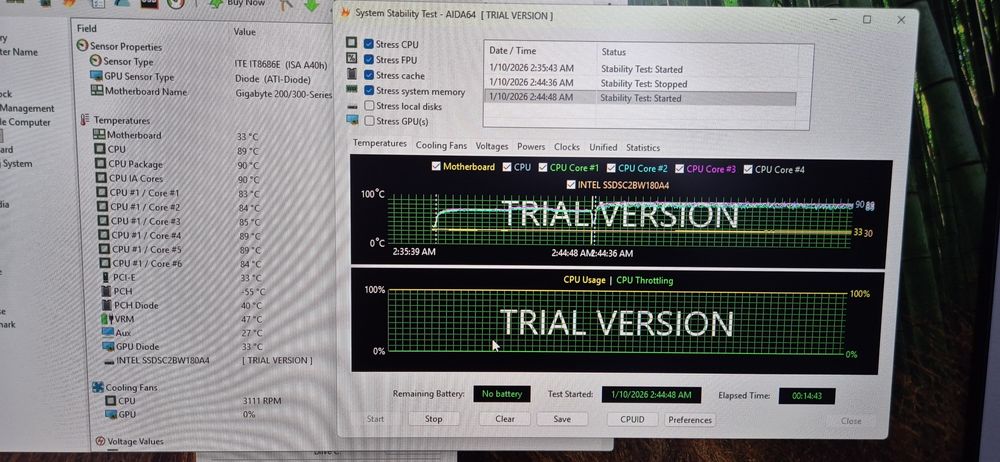The width and height of the screenshot is (1000, 462).
Task: Click the monitor icon beside Stress GPU(s)
Action: coord(352,119)
